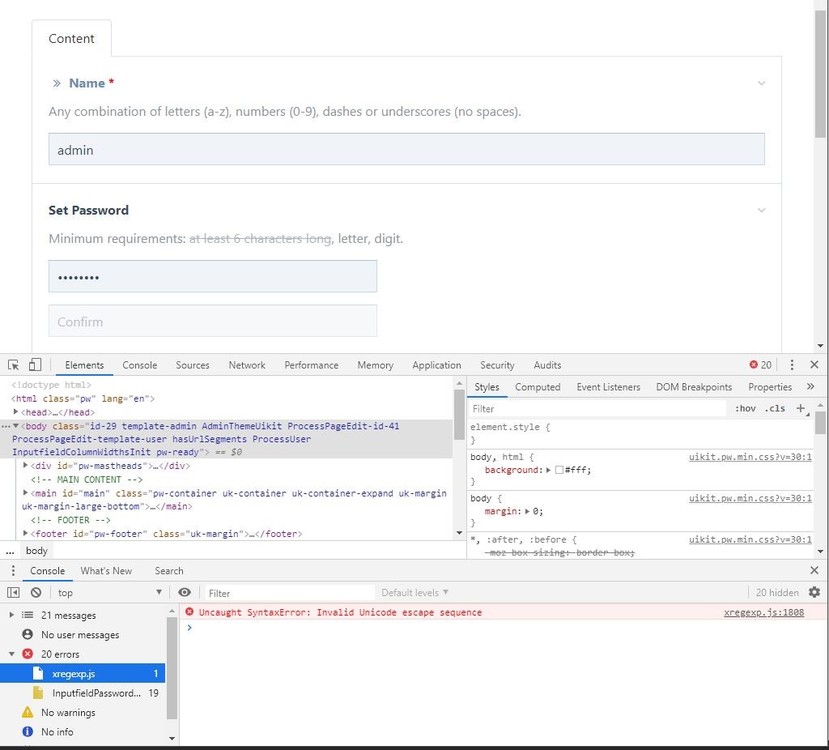Toggle the device toolbar icon
Image resolution: width=829 pixels, height=750 pixels.
tap(35, 365)
